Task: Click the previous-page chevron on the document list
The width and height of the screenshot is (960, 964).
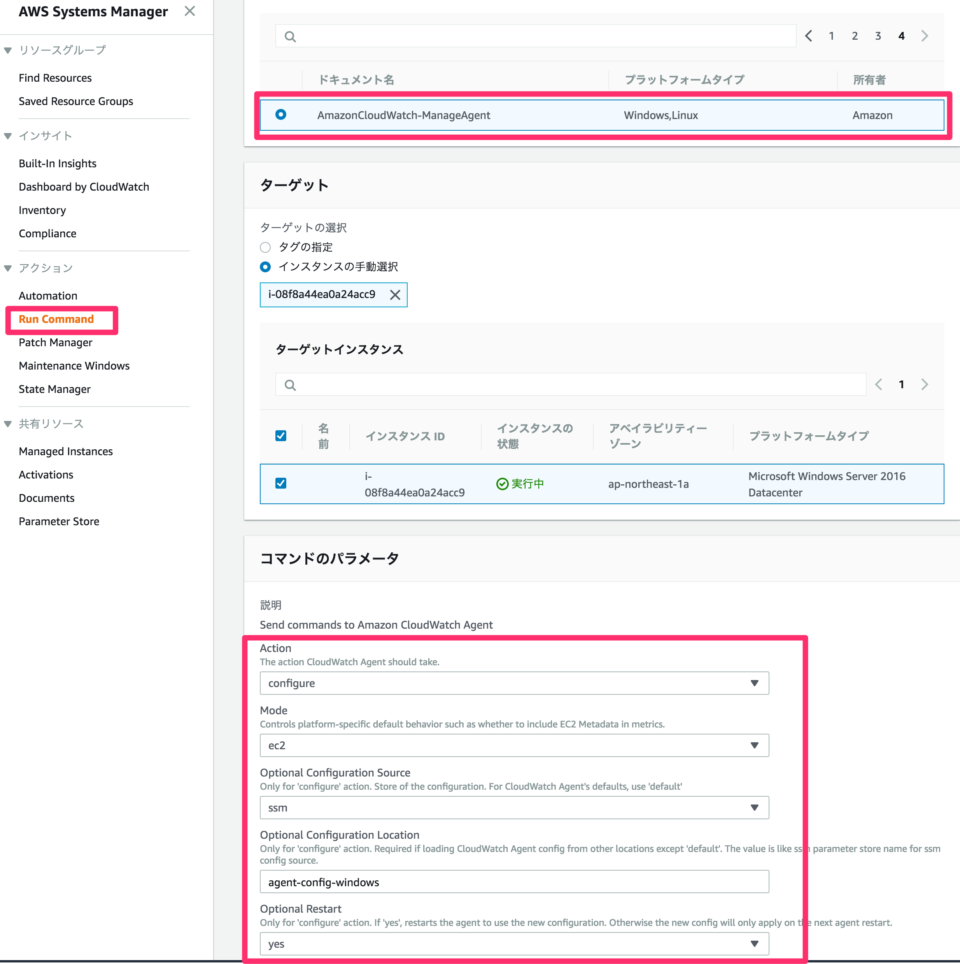Action: click(x=808, y=35)
